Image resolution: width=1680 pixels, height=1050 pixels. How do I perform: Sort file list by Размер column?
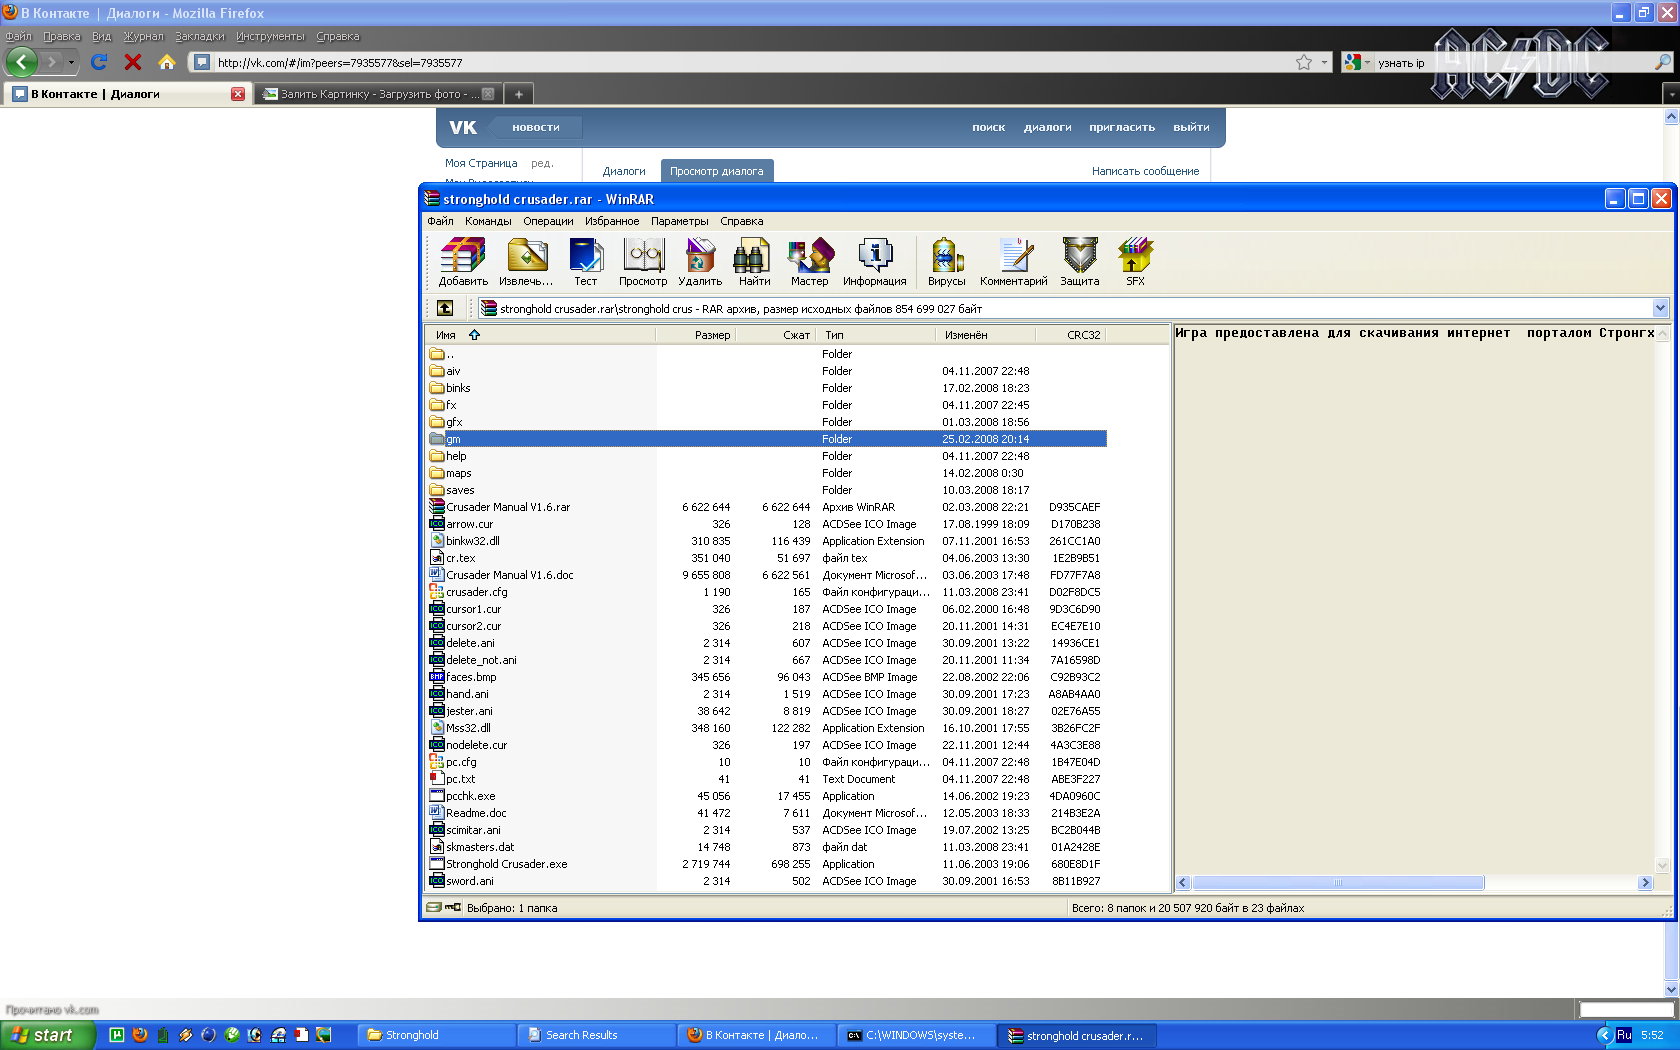coord(695,335)
